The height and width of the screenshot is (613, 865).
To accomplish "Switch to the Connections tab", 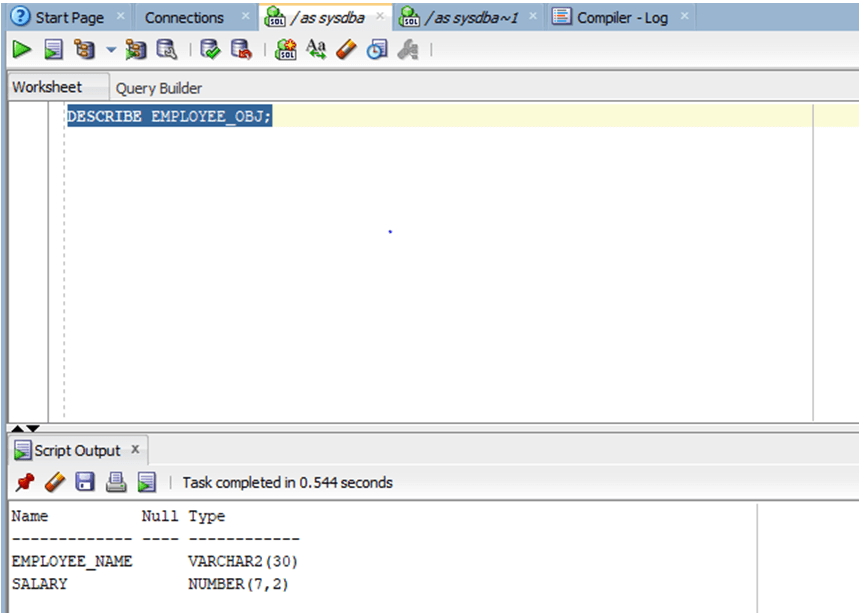I will [x=183, y=16].
